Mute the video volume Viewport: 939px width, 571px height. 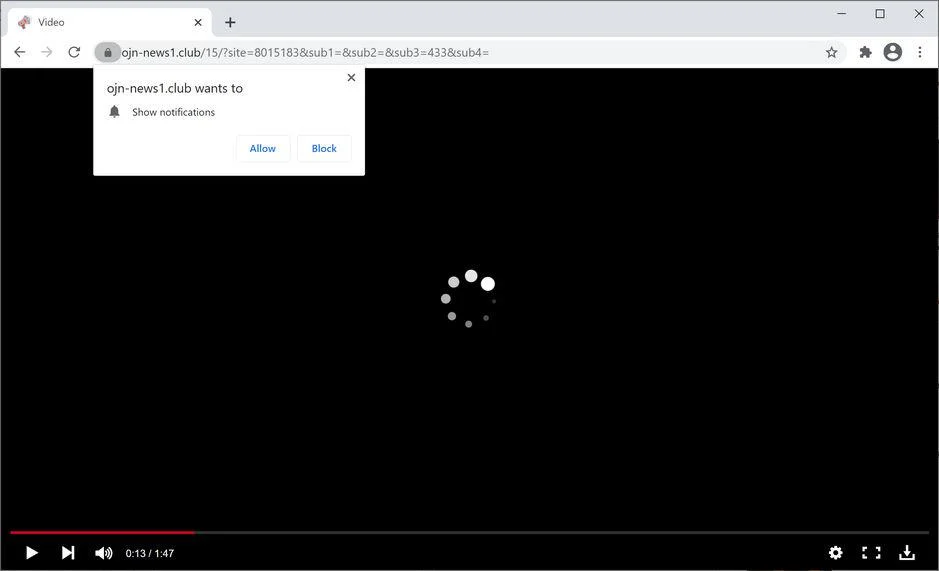tap(104, 553)
